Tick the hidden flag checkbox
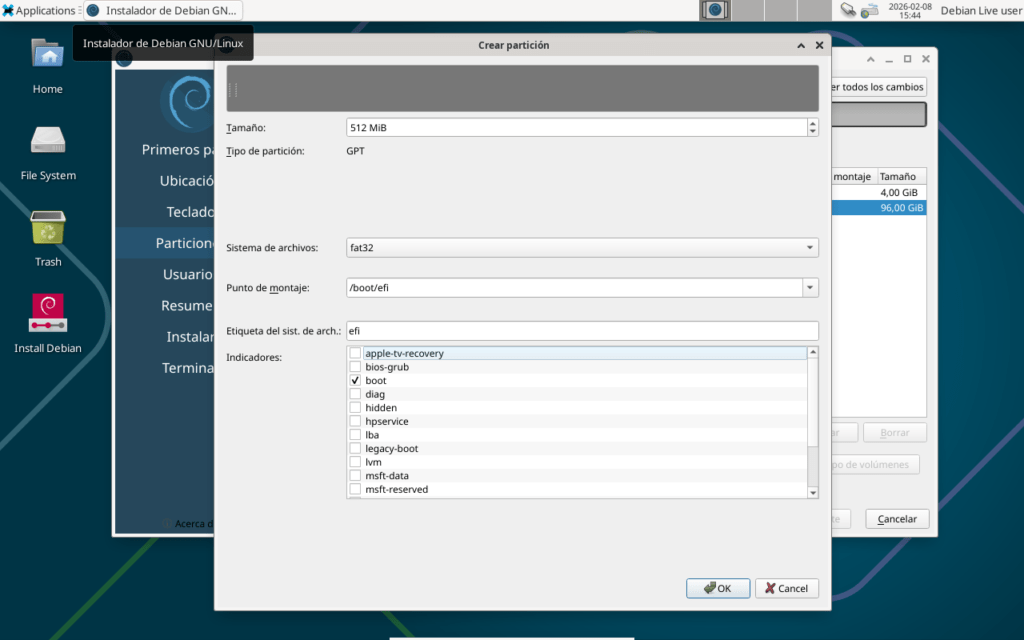 pyautogui.click(x=355, y=408)
